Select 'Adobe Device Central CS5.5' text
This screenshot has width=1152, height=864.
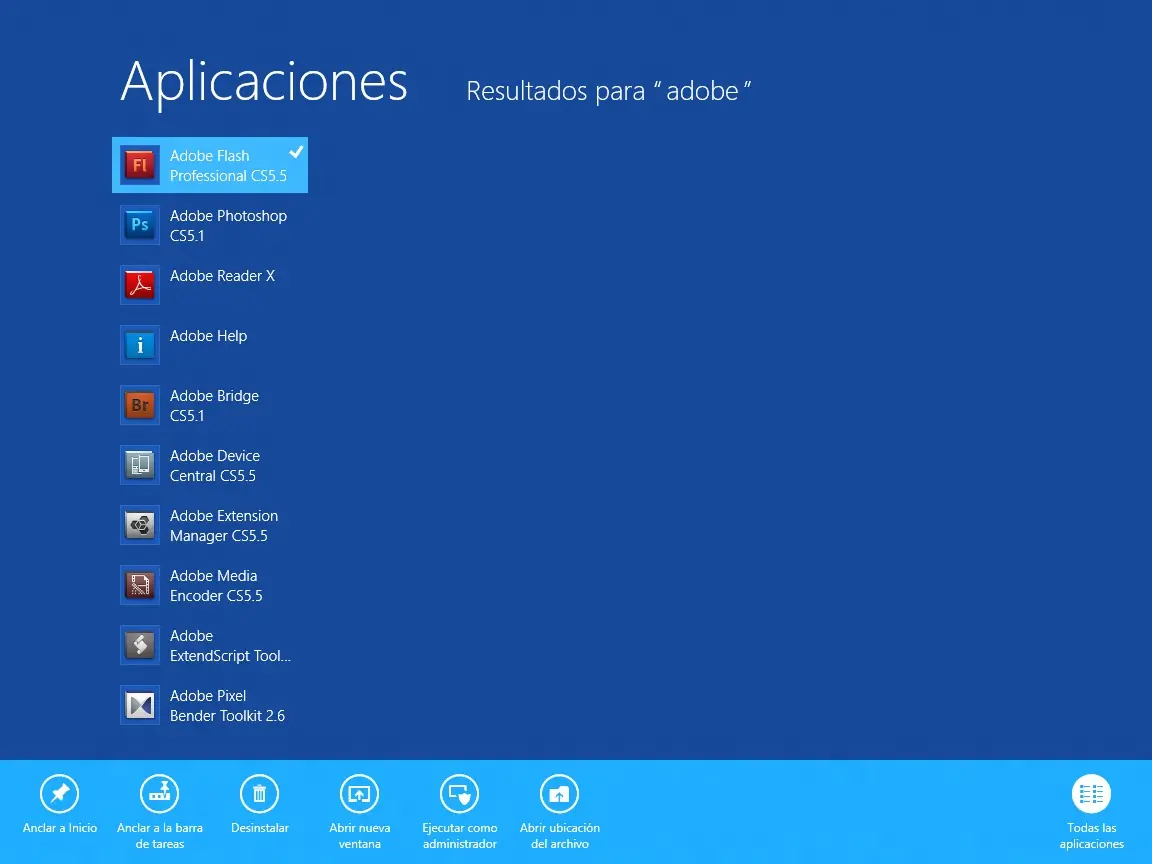coord(215,466)
